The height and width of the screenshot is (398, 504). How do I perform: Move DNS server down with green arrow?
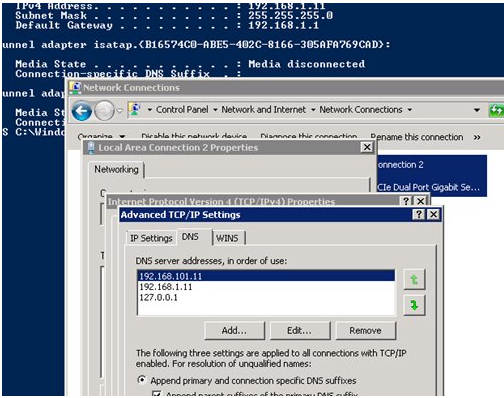[414, 305]
